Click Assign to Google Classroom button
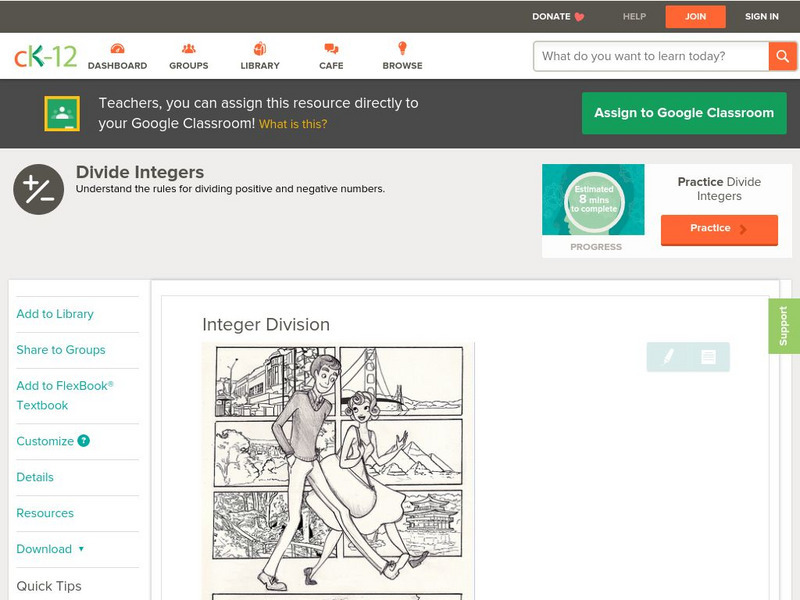This screenshot has height=600, width=800. point(684,113)
